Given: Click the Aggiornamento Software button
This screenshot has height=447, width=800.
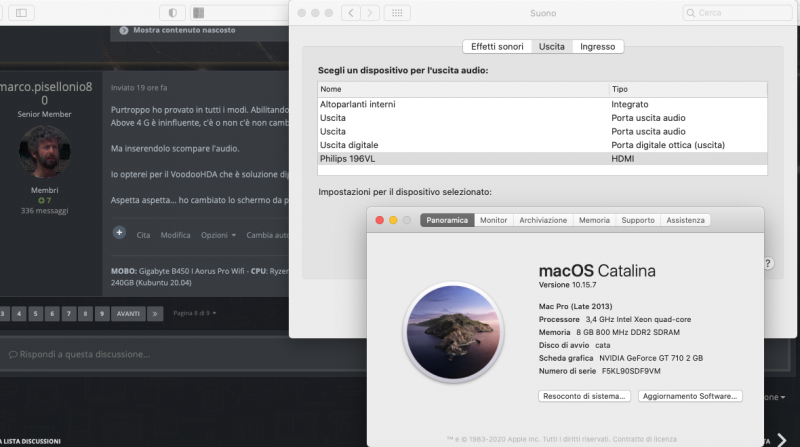Looking at the screenshot, I should (690, 396).
